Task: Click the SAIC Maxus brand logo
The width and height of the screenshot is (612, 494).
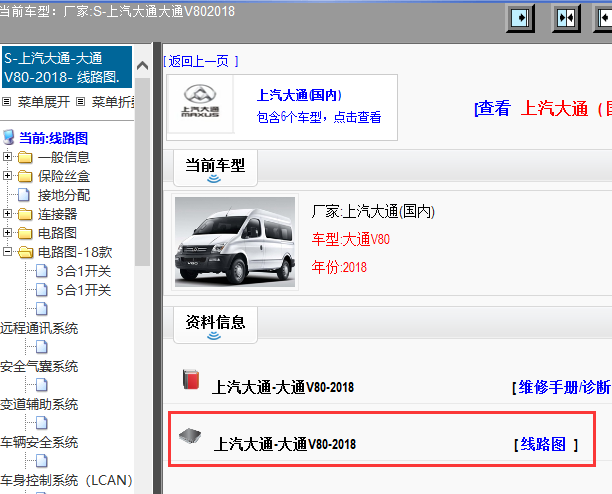Action: 200,101
